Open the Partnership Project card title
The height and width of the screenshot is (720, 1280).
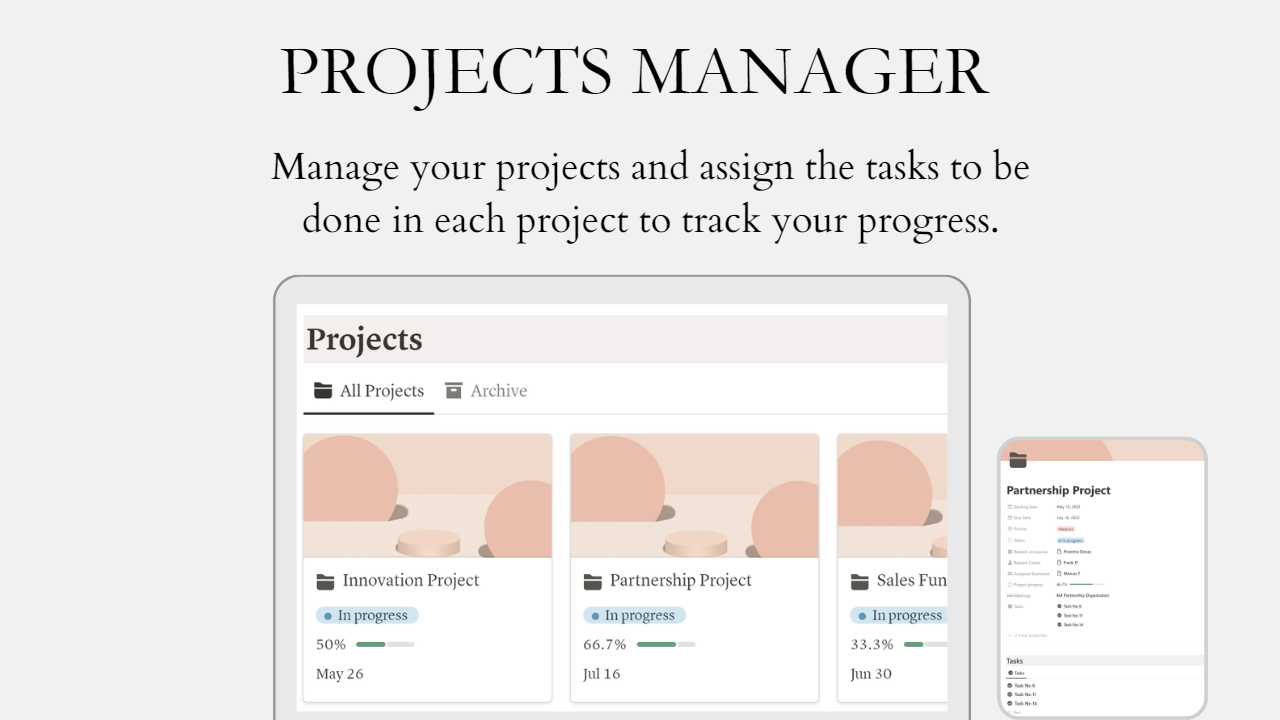[680, 580]
